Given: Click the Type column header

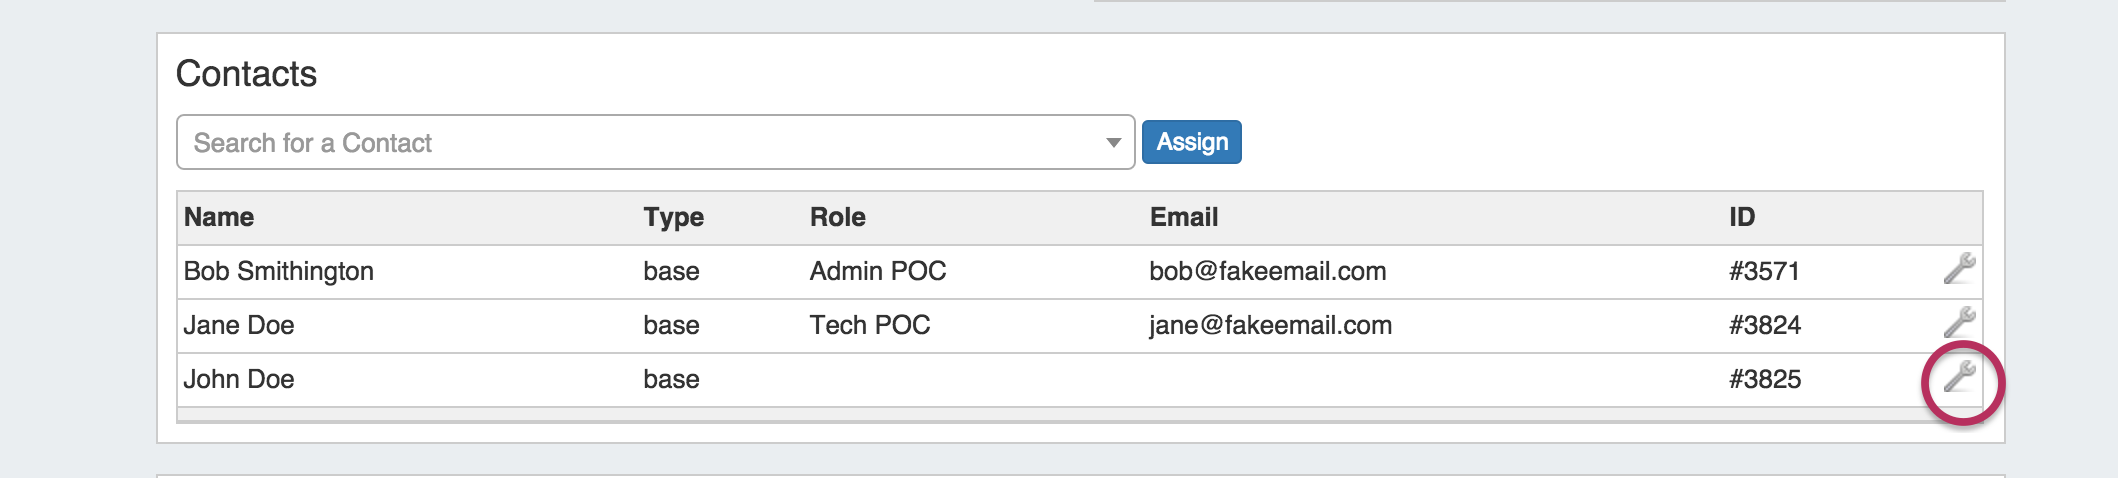Looking at the screenshot, I should click(673, 217).
